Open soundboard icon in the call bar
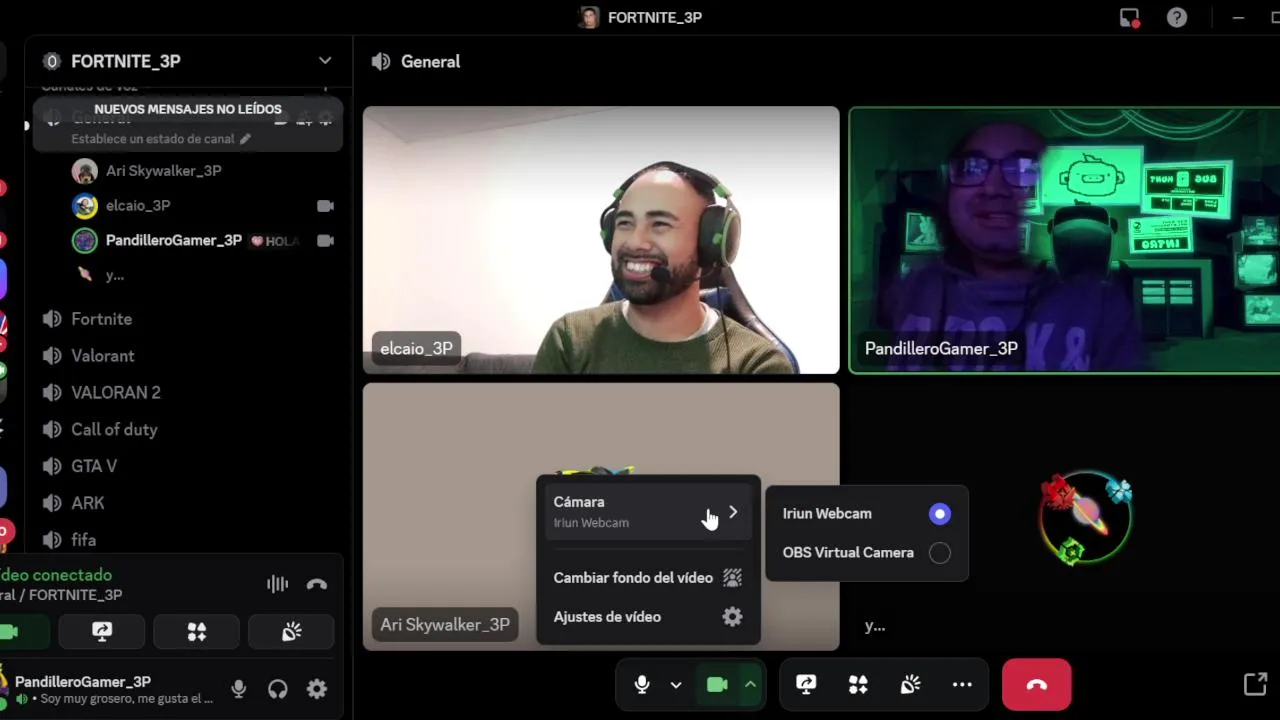This screenshot has height=720, width=1280. tap(910, 685)
